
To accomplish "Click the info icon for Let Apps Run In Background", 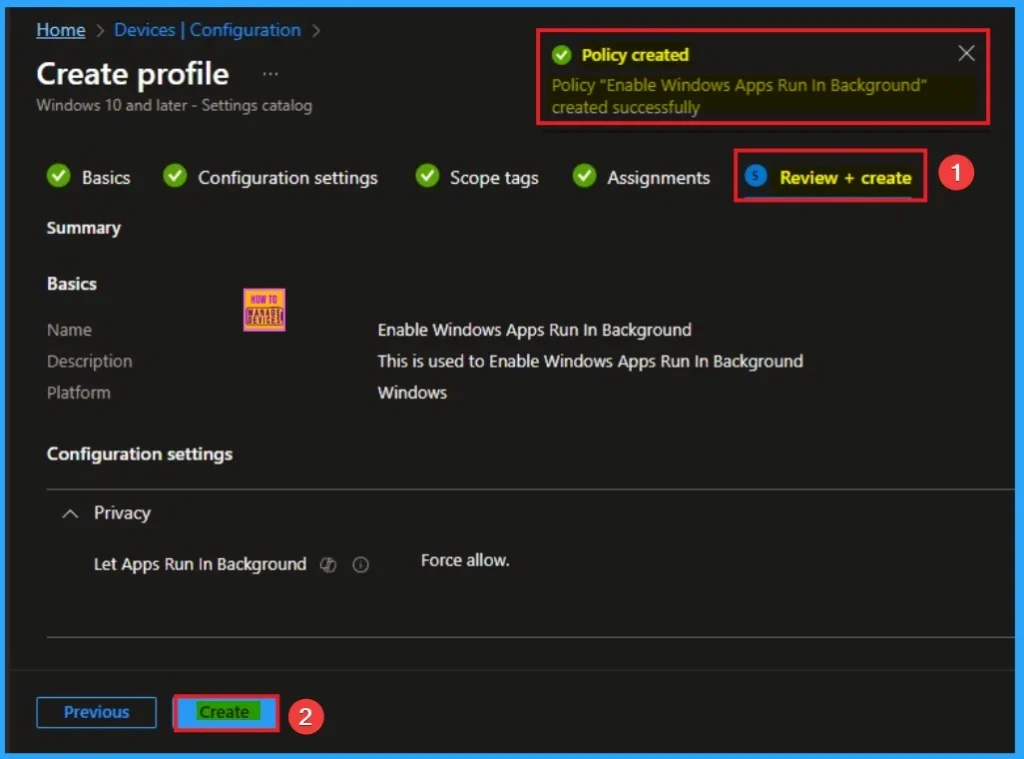I will click(361, 565).
